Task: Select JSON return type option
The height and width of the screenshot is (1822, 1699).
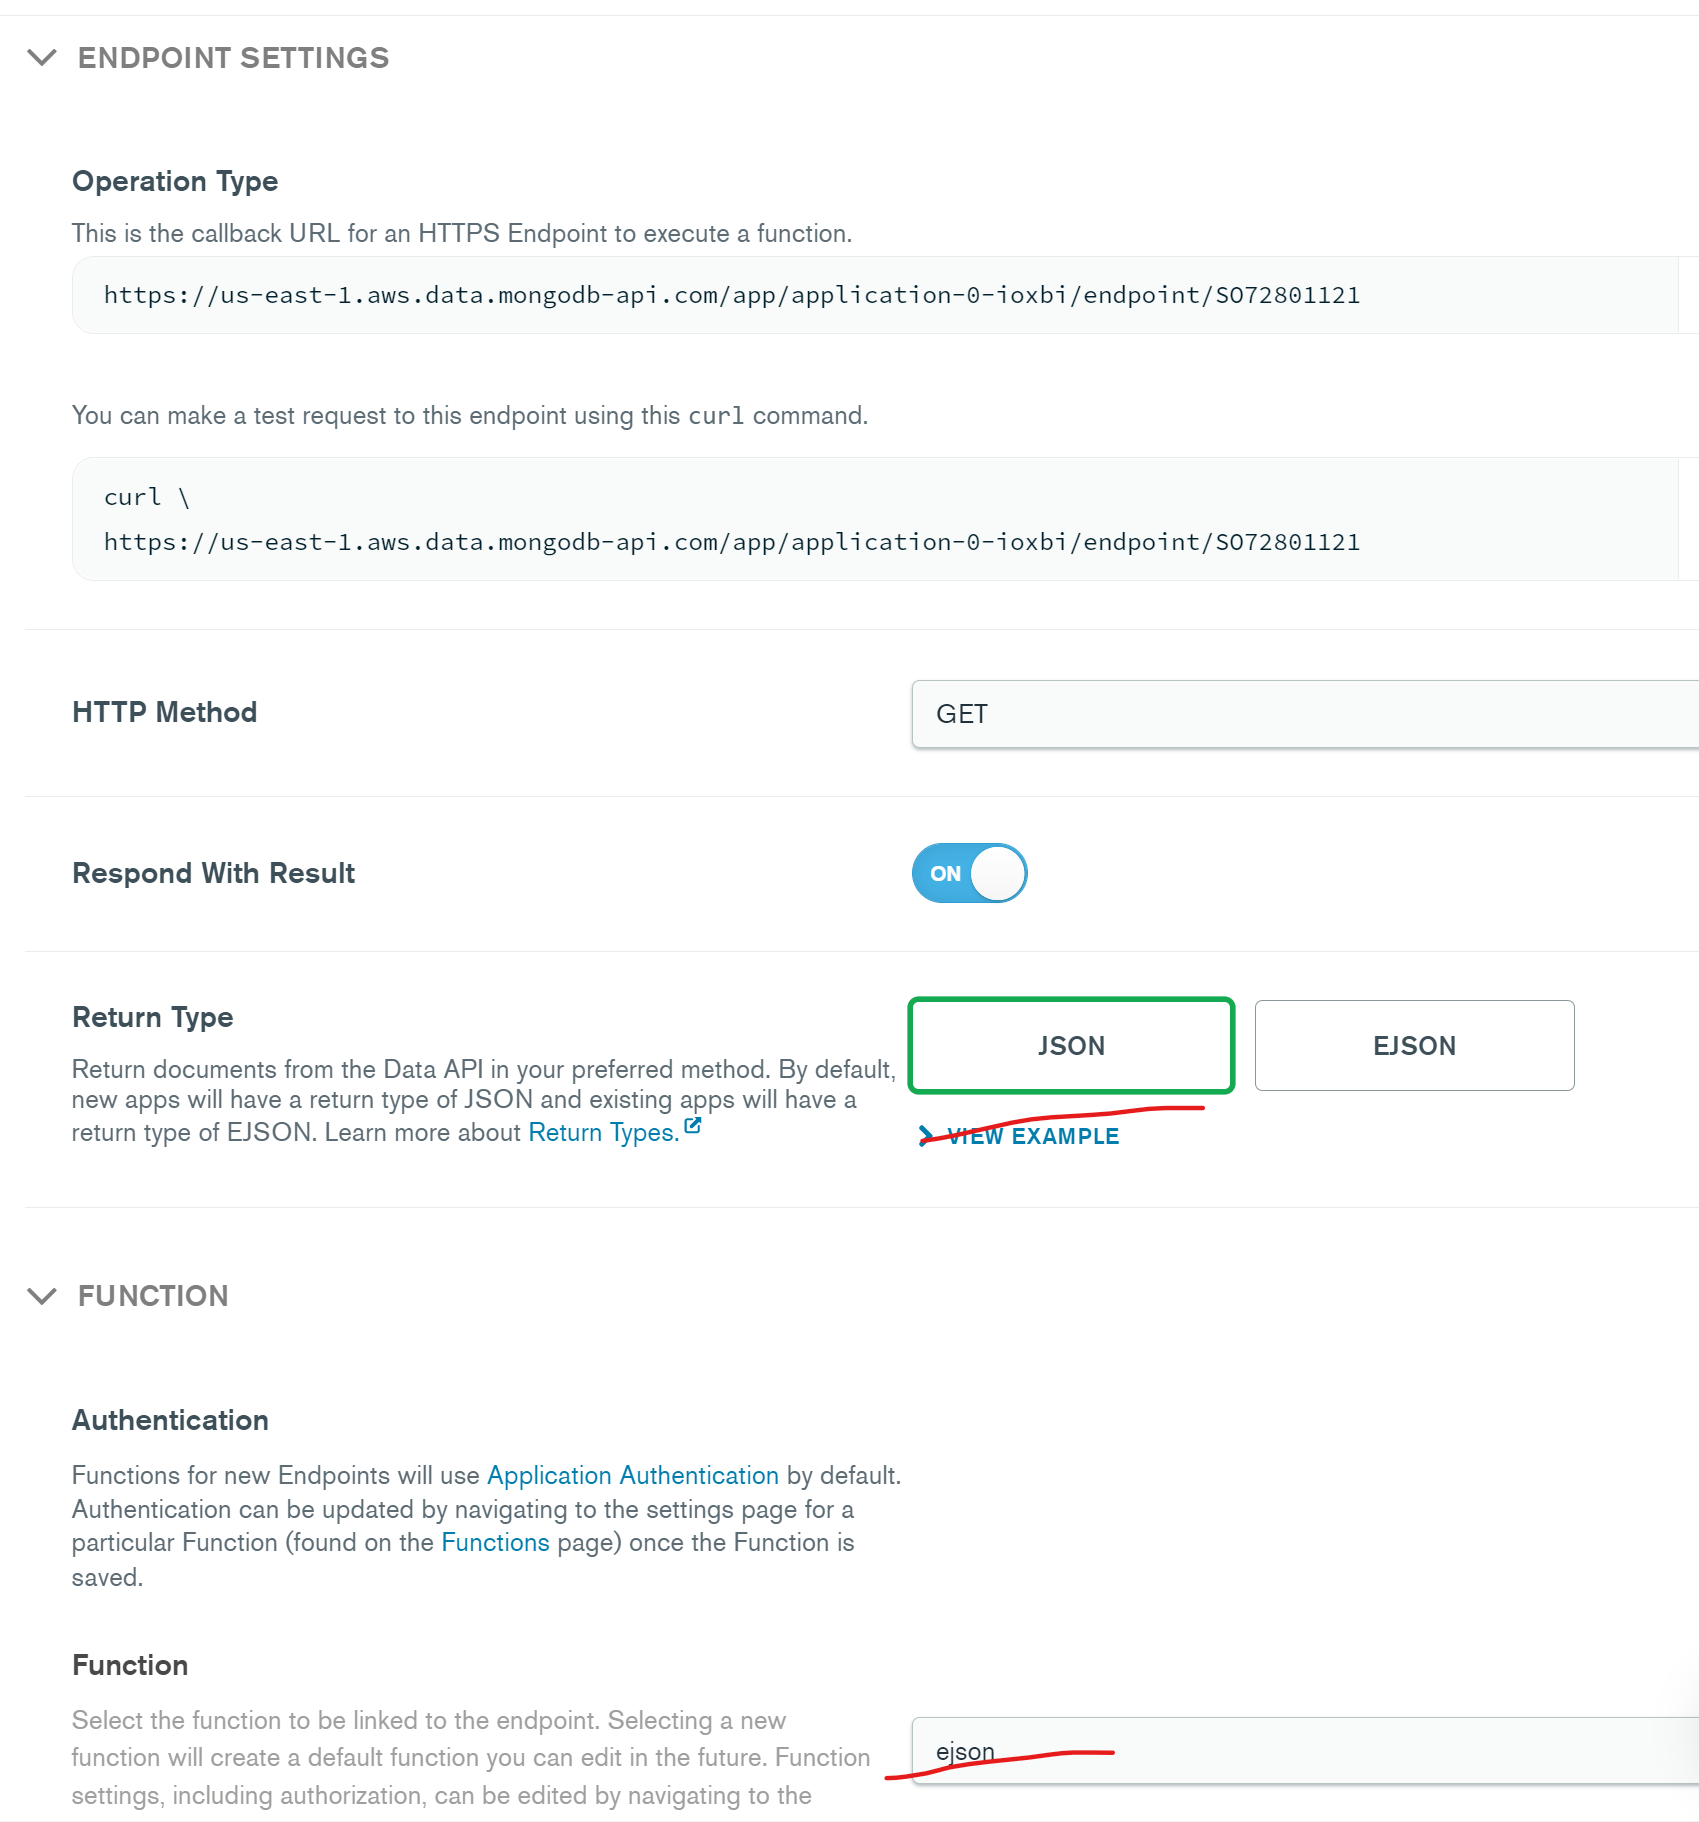Action: pyautogui.click(x=1071, y=1045)
